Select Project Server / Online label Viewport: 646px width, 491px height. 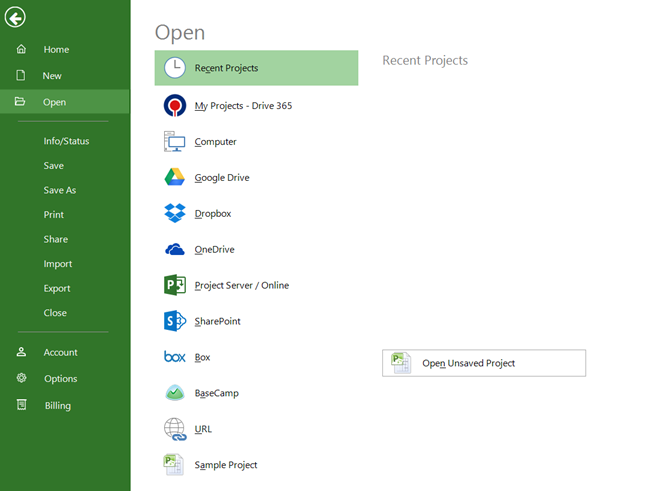coord(241,285)
